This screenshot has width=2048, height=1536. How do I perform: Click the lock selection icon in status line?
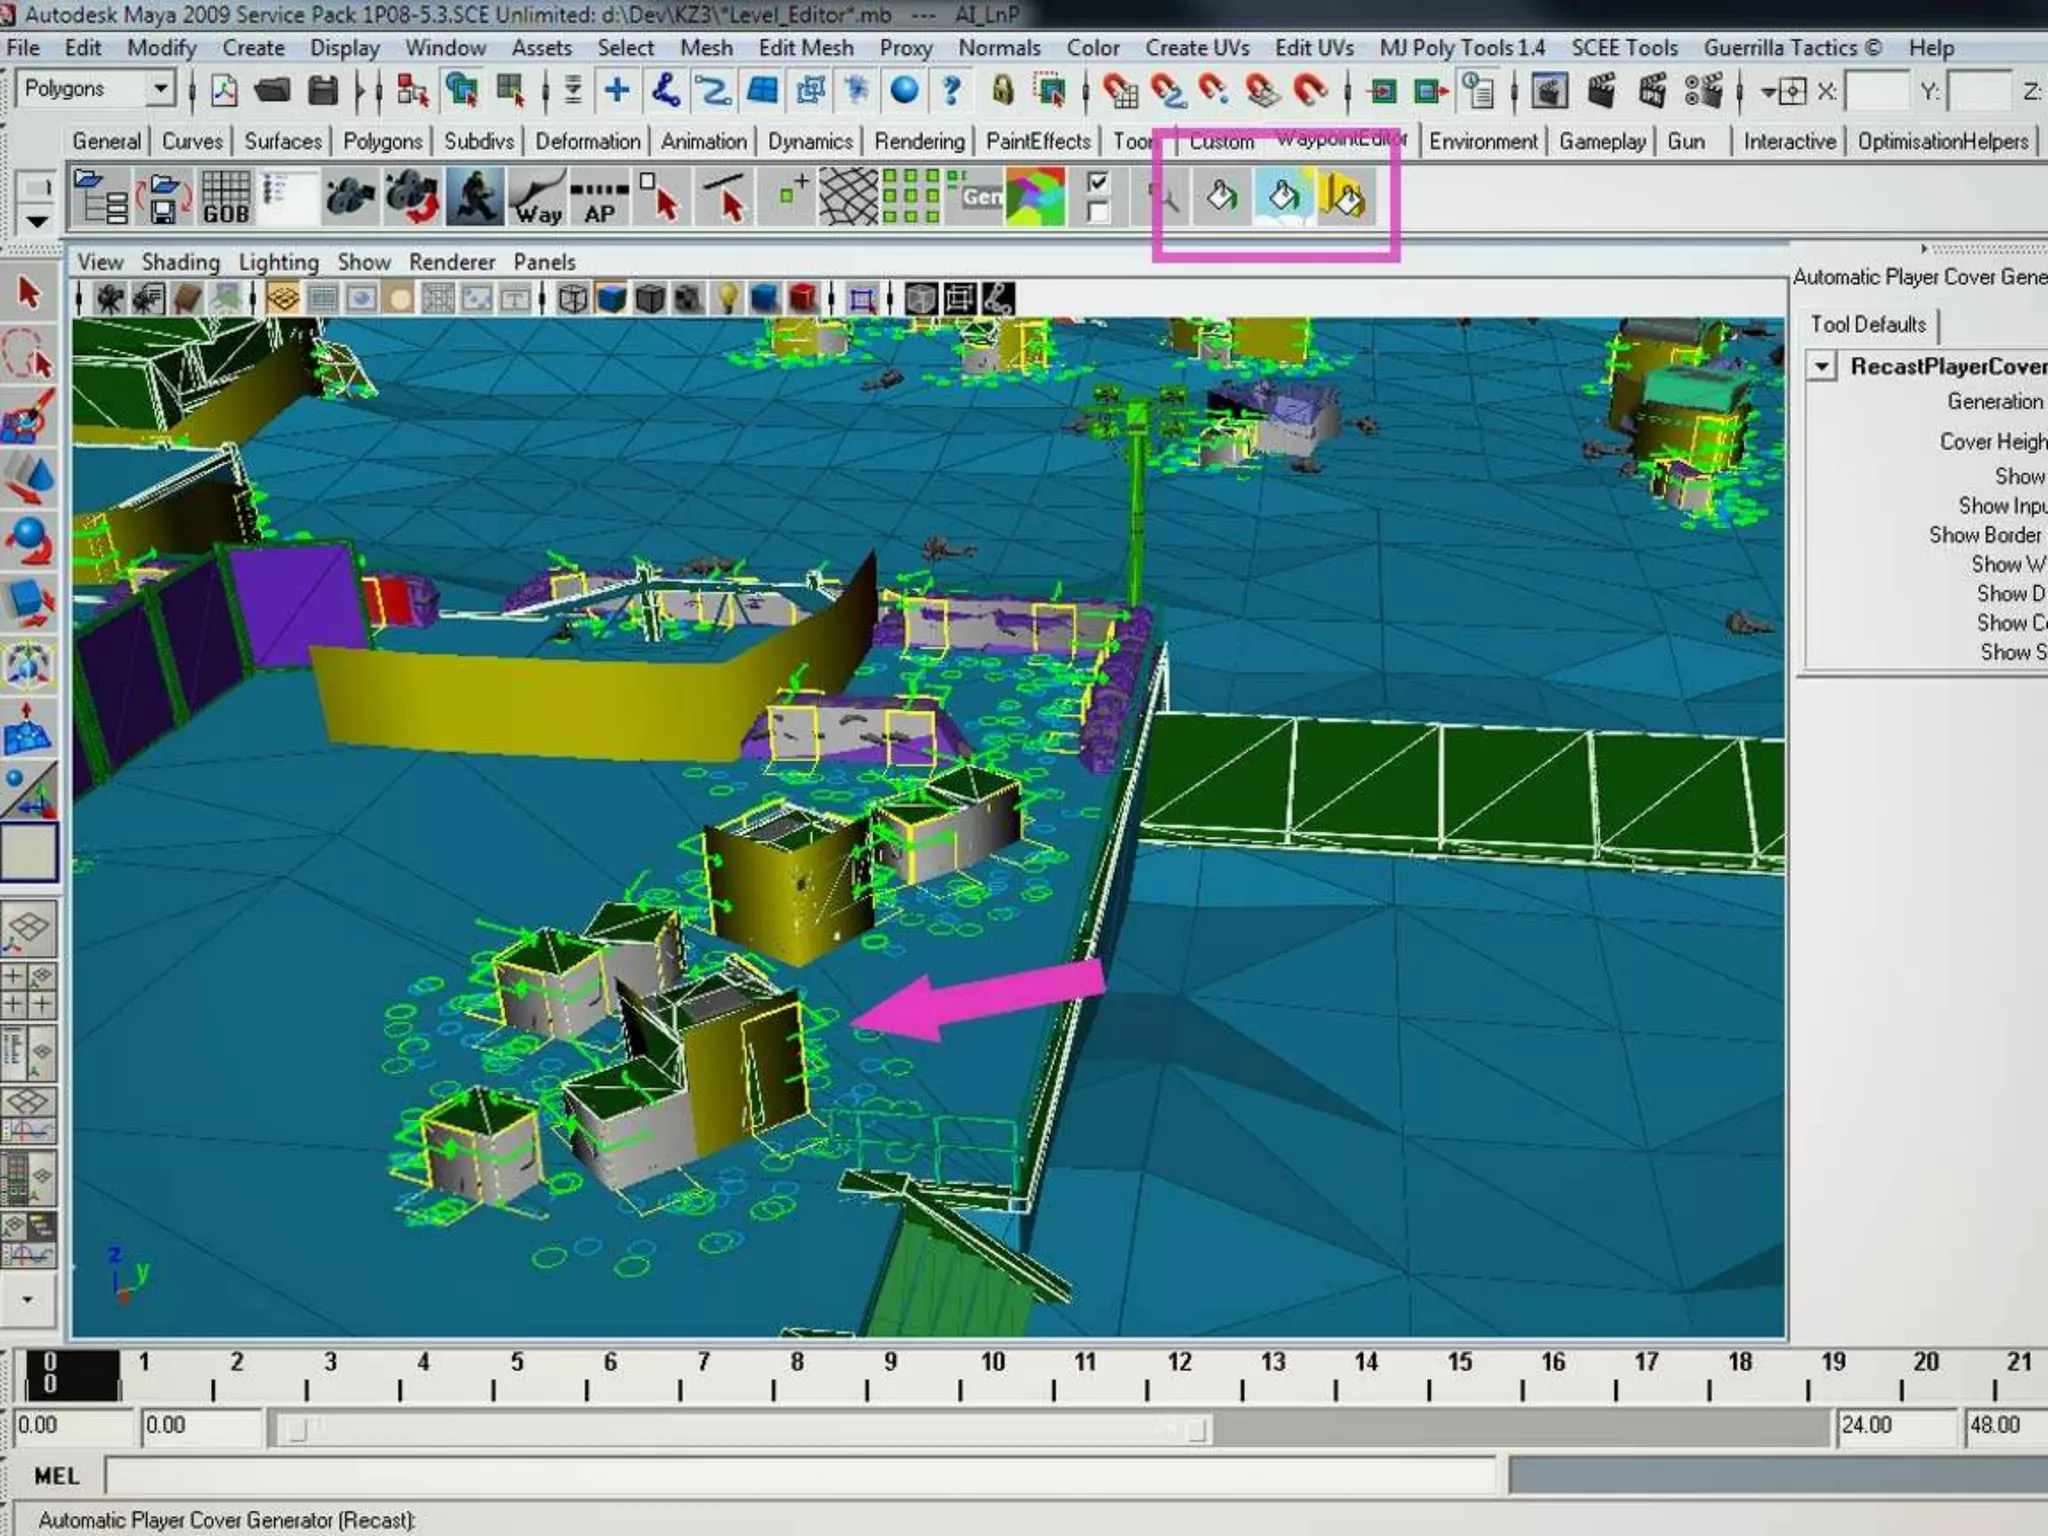pyautogui.click(x=1002, y=91)
